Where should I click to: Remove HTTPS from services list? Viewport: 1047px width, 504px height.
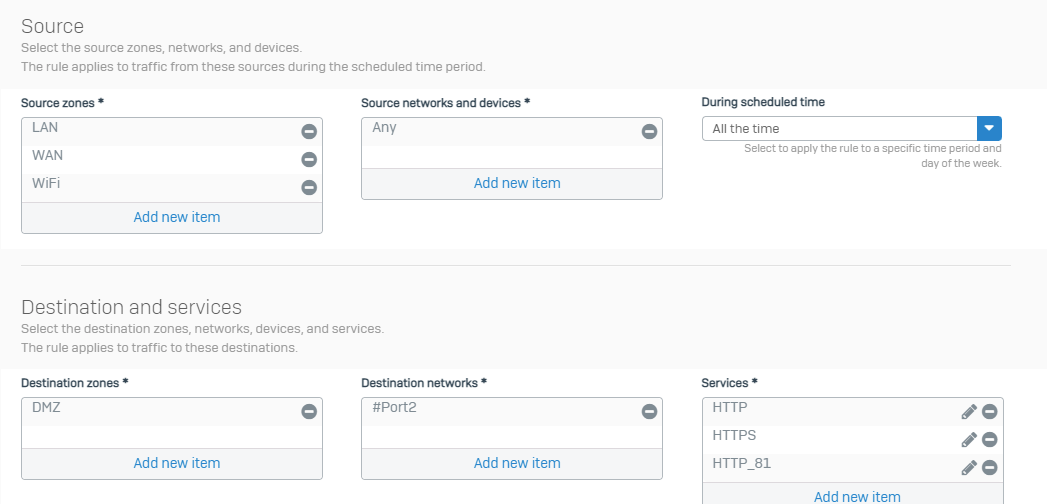point(990,440)
